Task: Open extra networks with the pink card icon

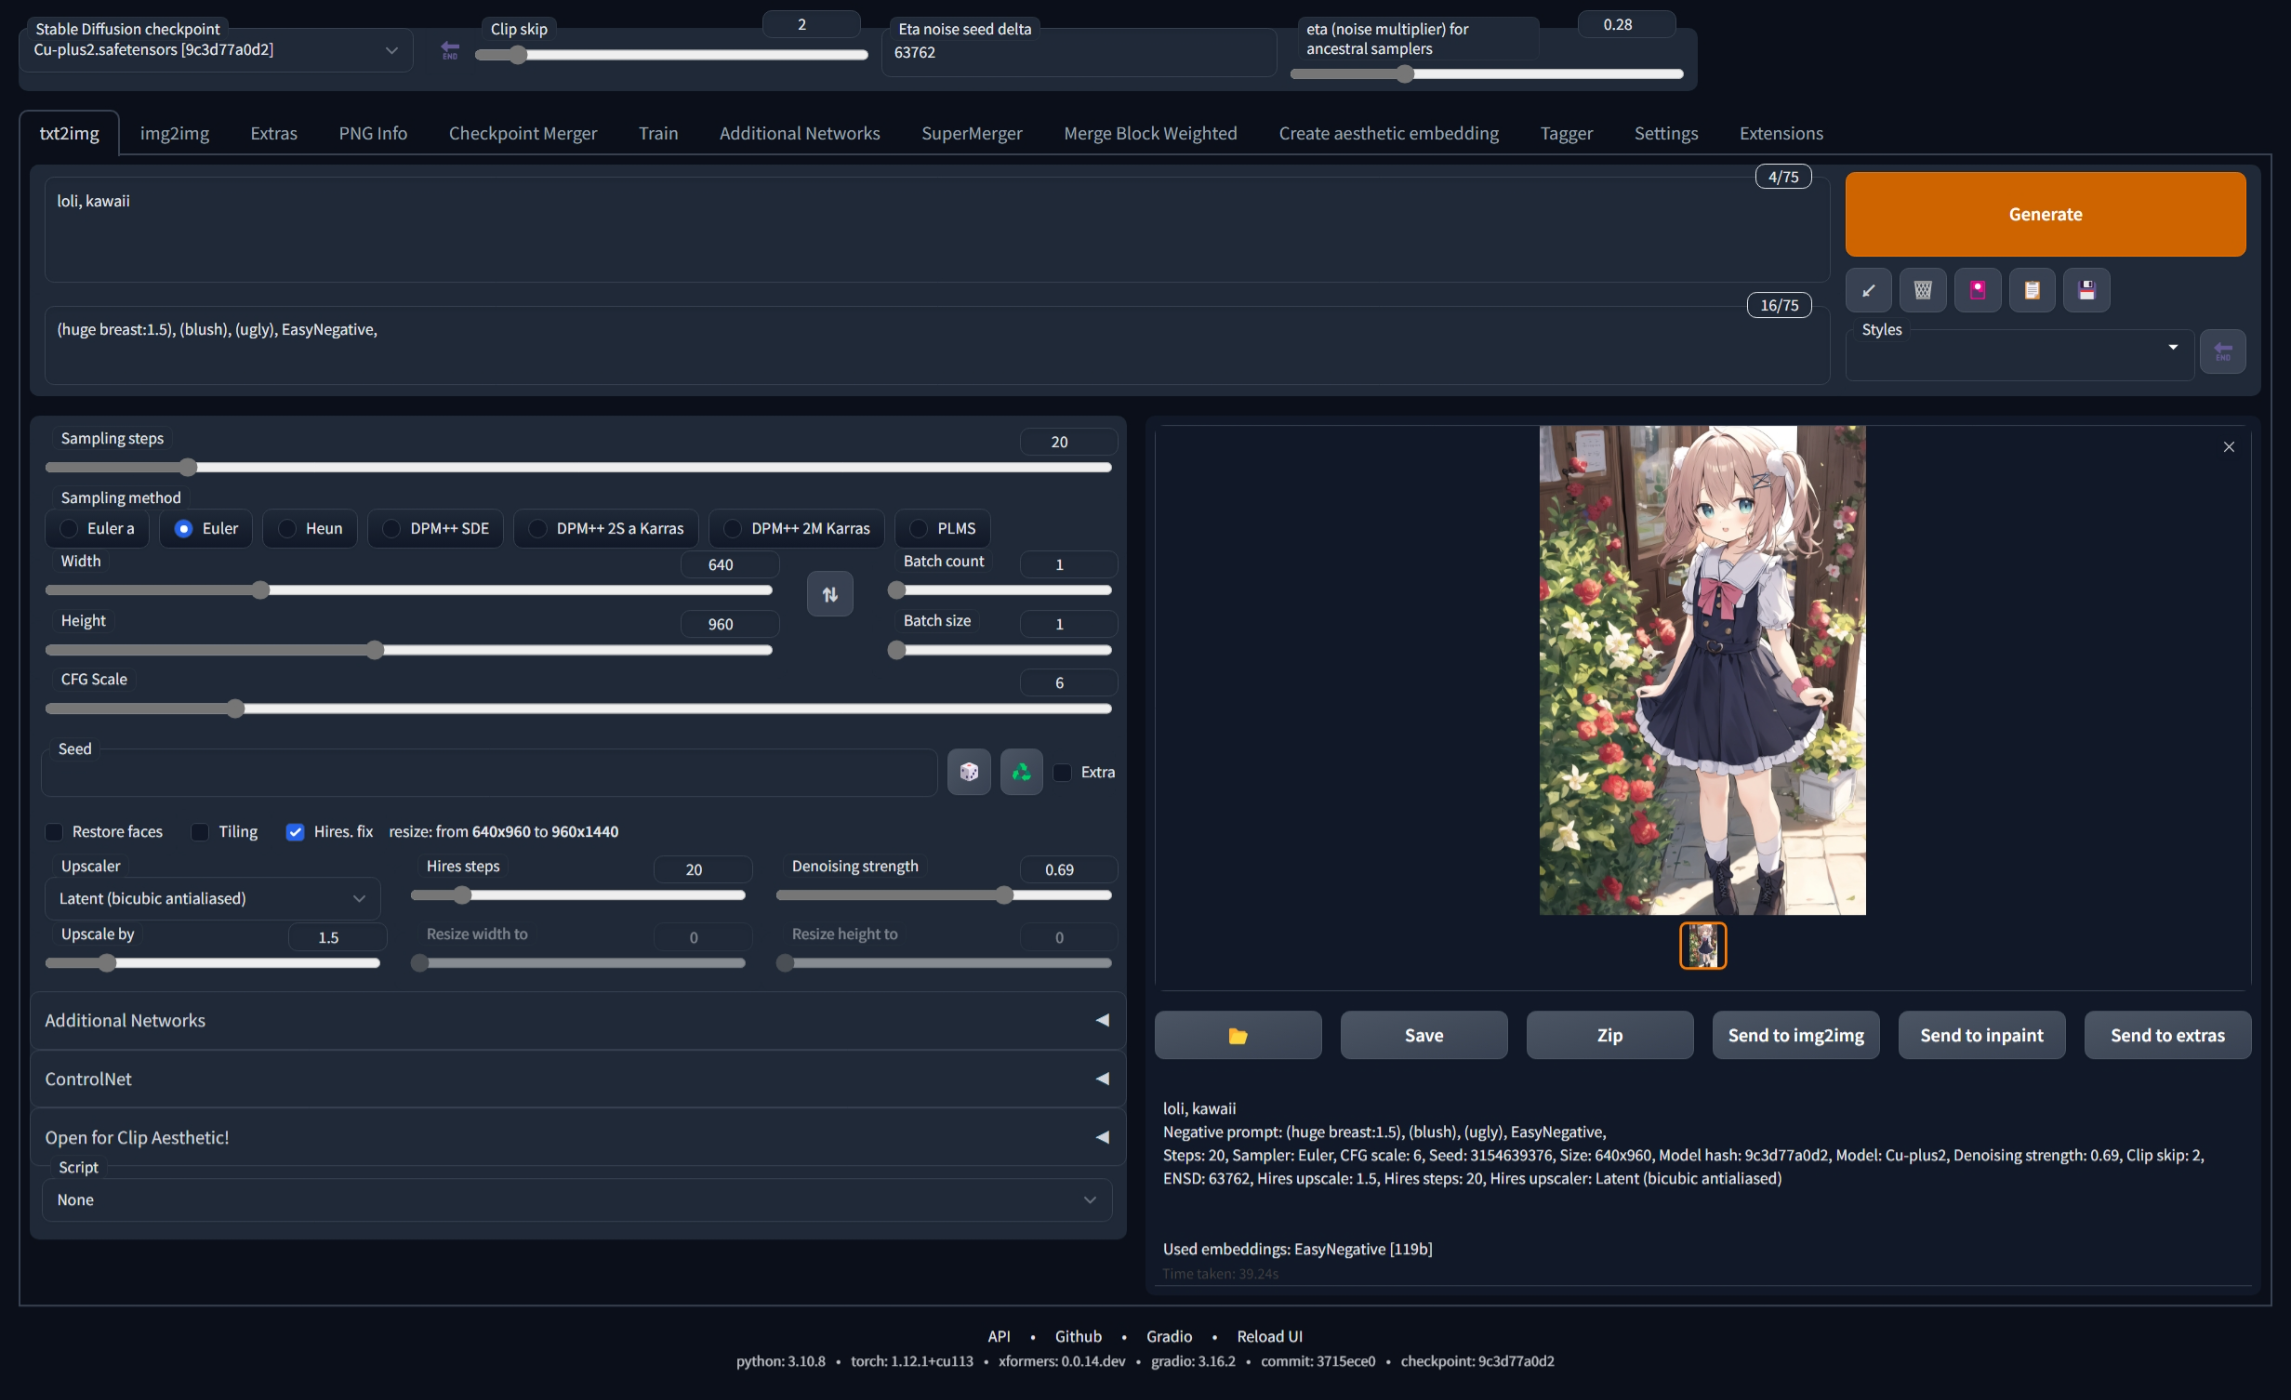Action: [x=1977, y=290]
